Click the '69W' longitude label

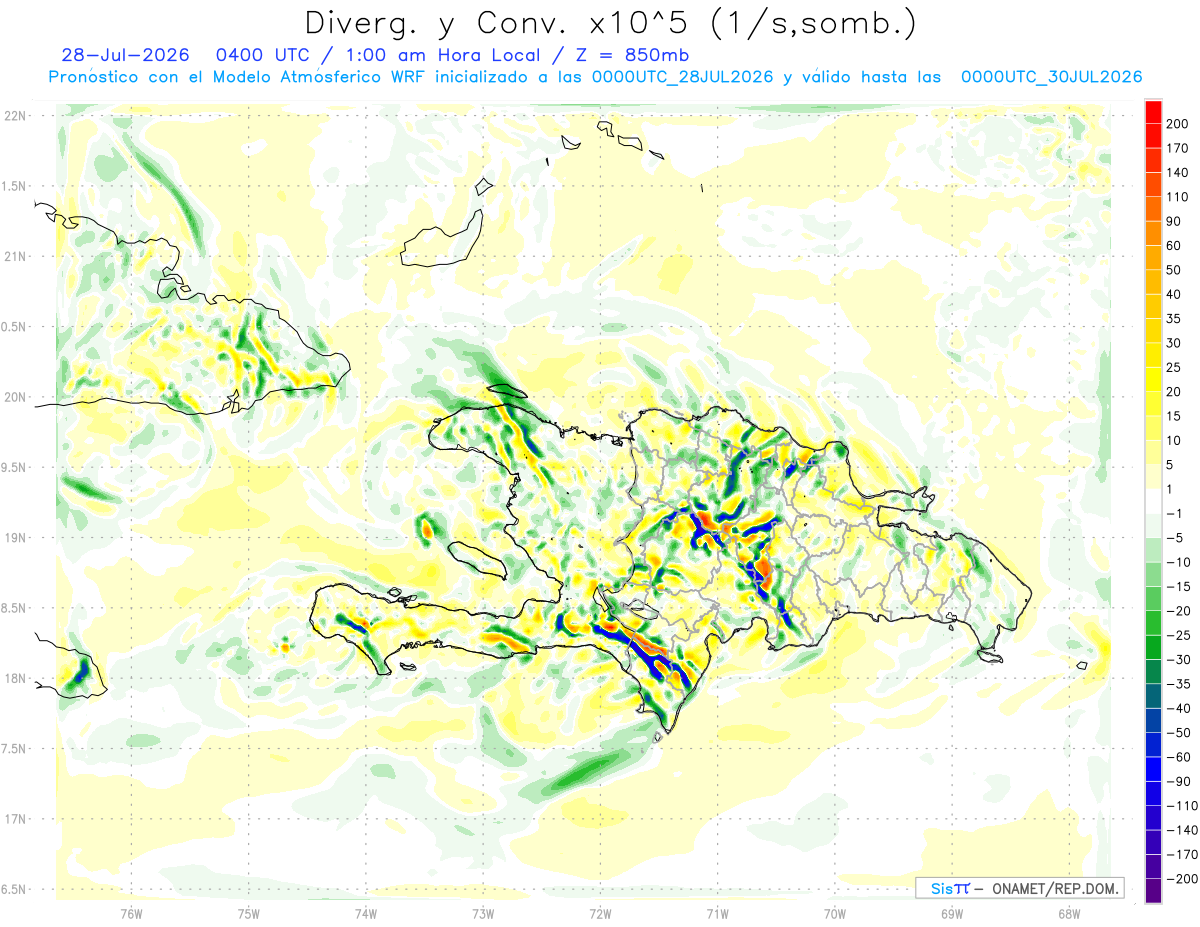[x=952, y=912]
